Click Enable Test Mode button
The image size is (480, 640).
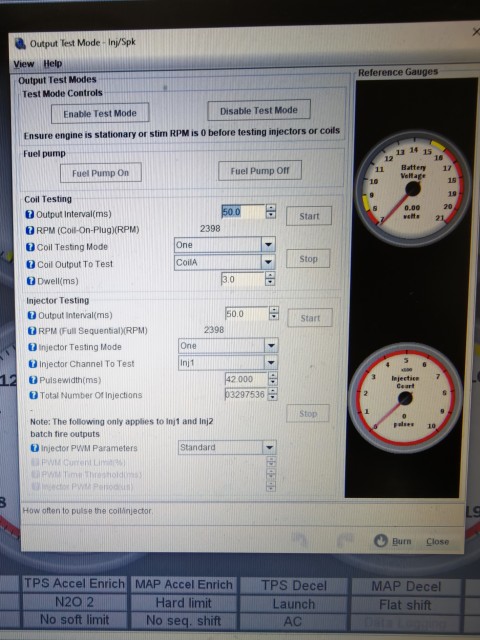[x=100, y=113]
